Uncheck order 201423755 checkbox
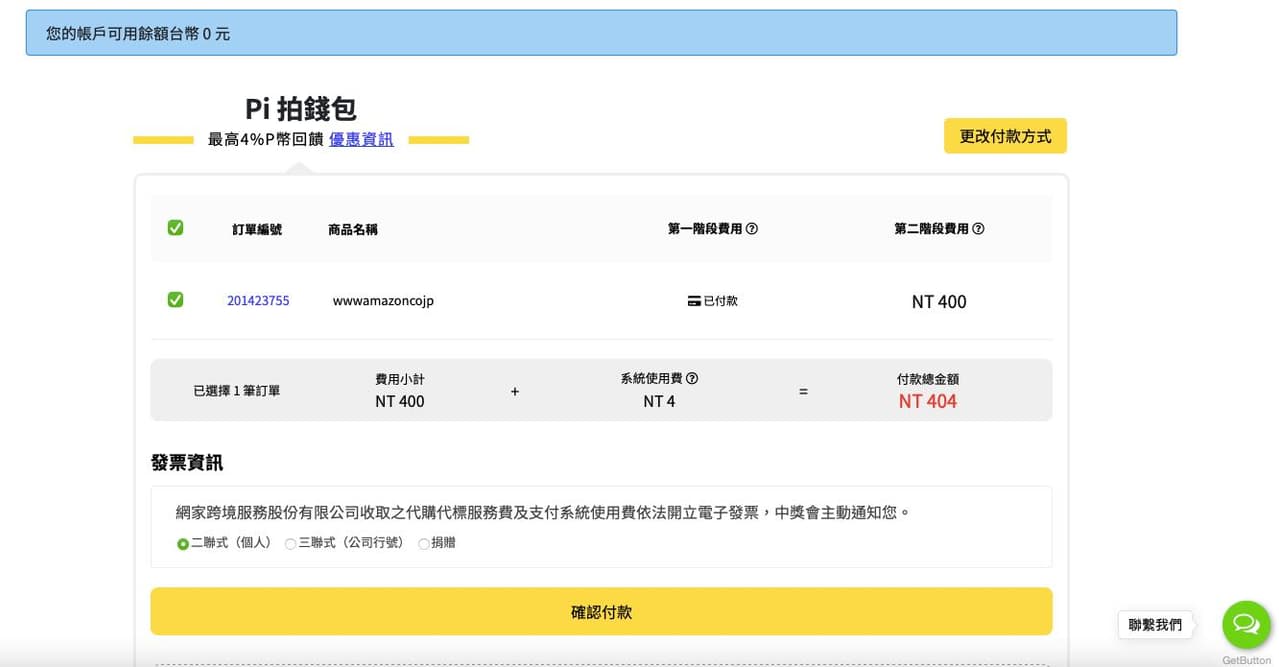 (175, 300)
